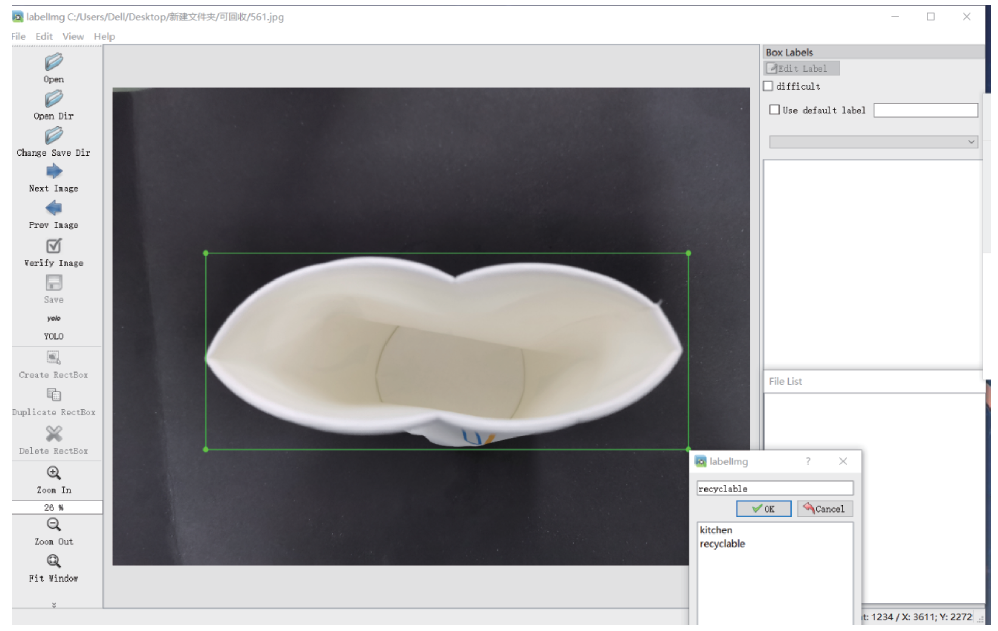Go to Next Image arrow
The width and height of the screenshot is (998, 631).
point(54,172)
